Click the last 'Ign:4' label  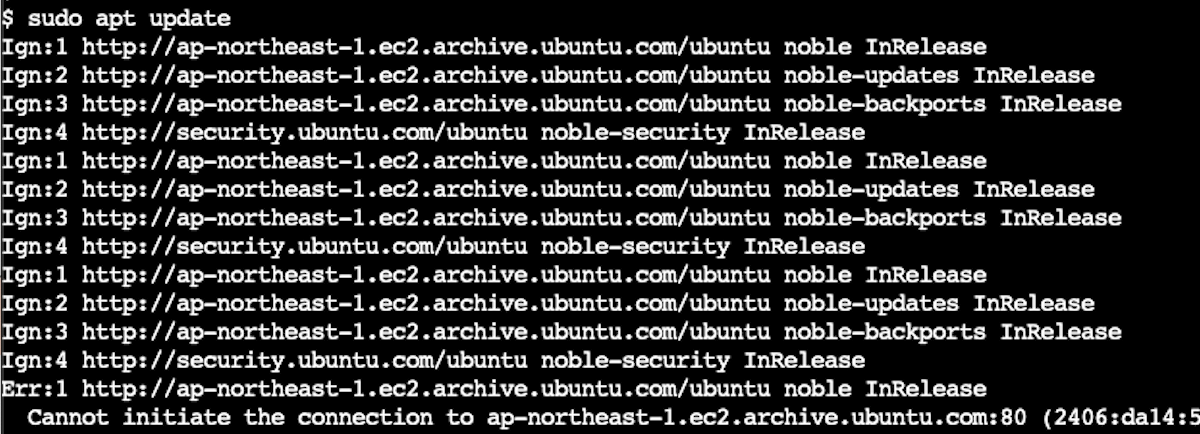[x=36, y=360]
